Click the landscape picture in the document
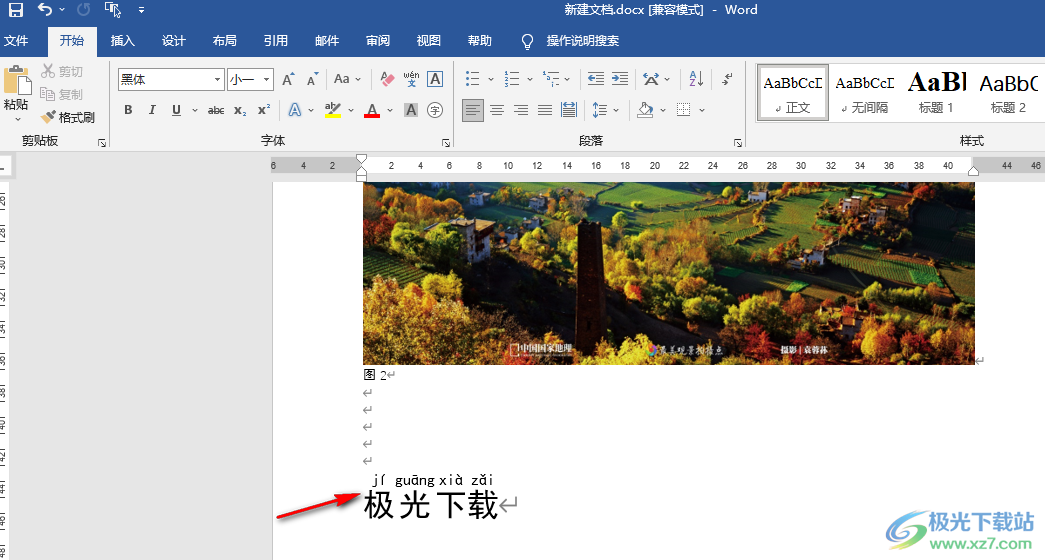Image resolution: width=1045 pixels, height=560 pixels. click(668, 273)
